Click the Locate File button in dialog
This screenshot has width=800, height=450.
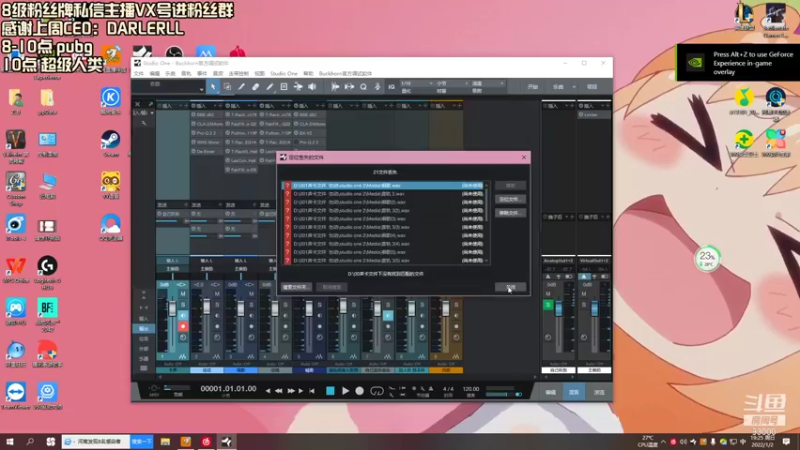510,199
